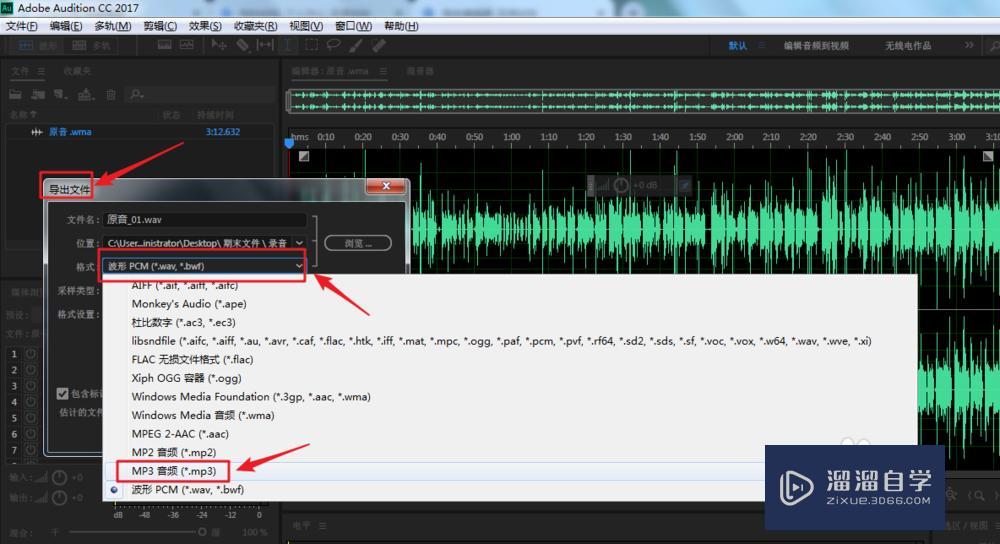Choose Monkey's Audio (*.ape) format

click(189, 304)
